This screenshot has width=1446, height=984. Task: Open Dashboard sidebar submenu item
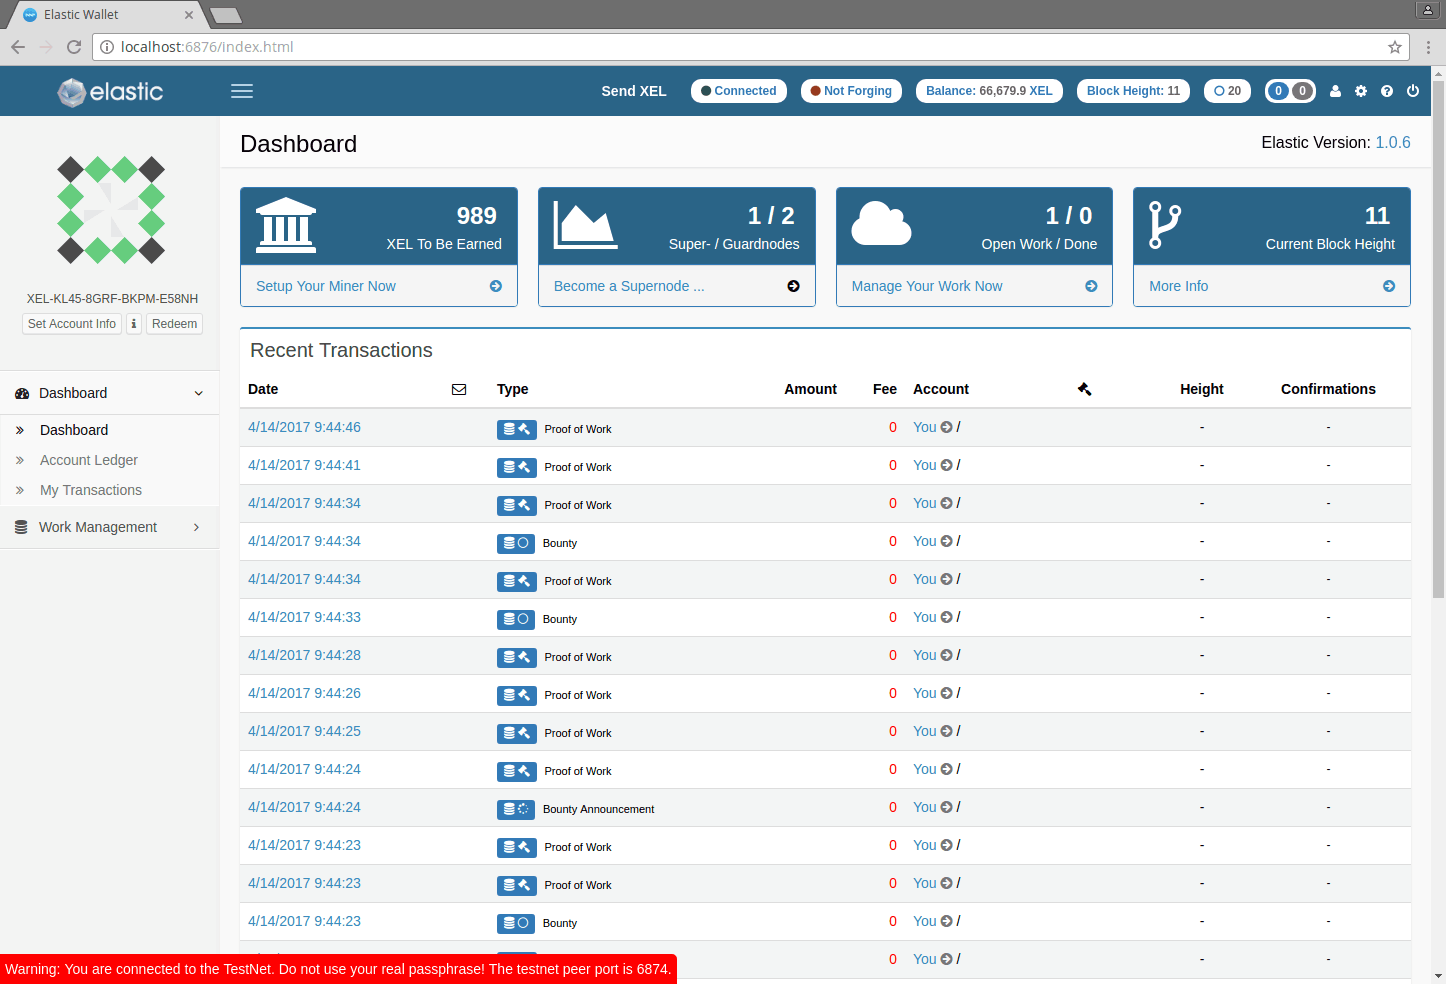point(74,430)
